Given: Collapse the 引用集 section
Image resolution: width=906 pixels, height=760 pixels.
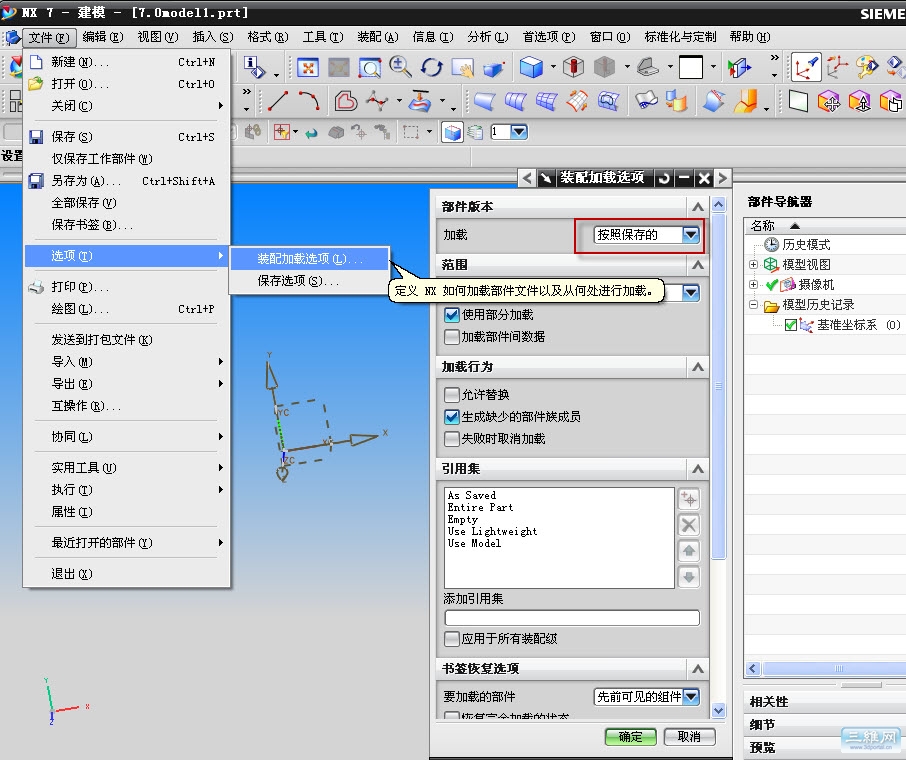Looking at the screenshot, I should (698, 469).
